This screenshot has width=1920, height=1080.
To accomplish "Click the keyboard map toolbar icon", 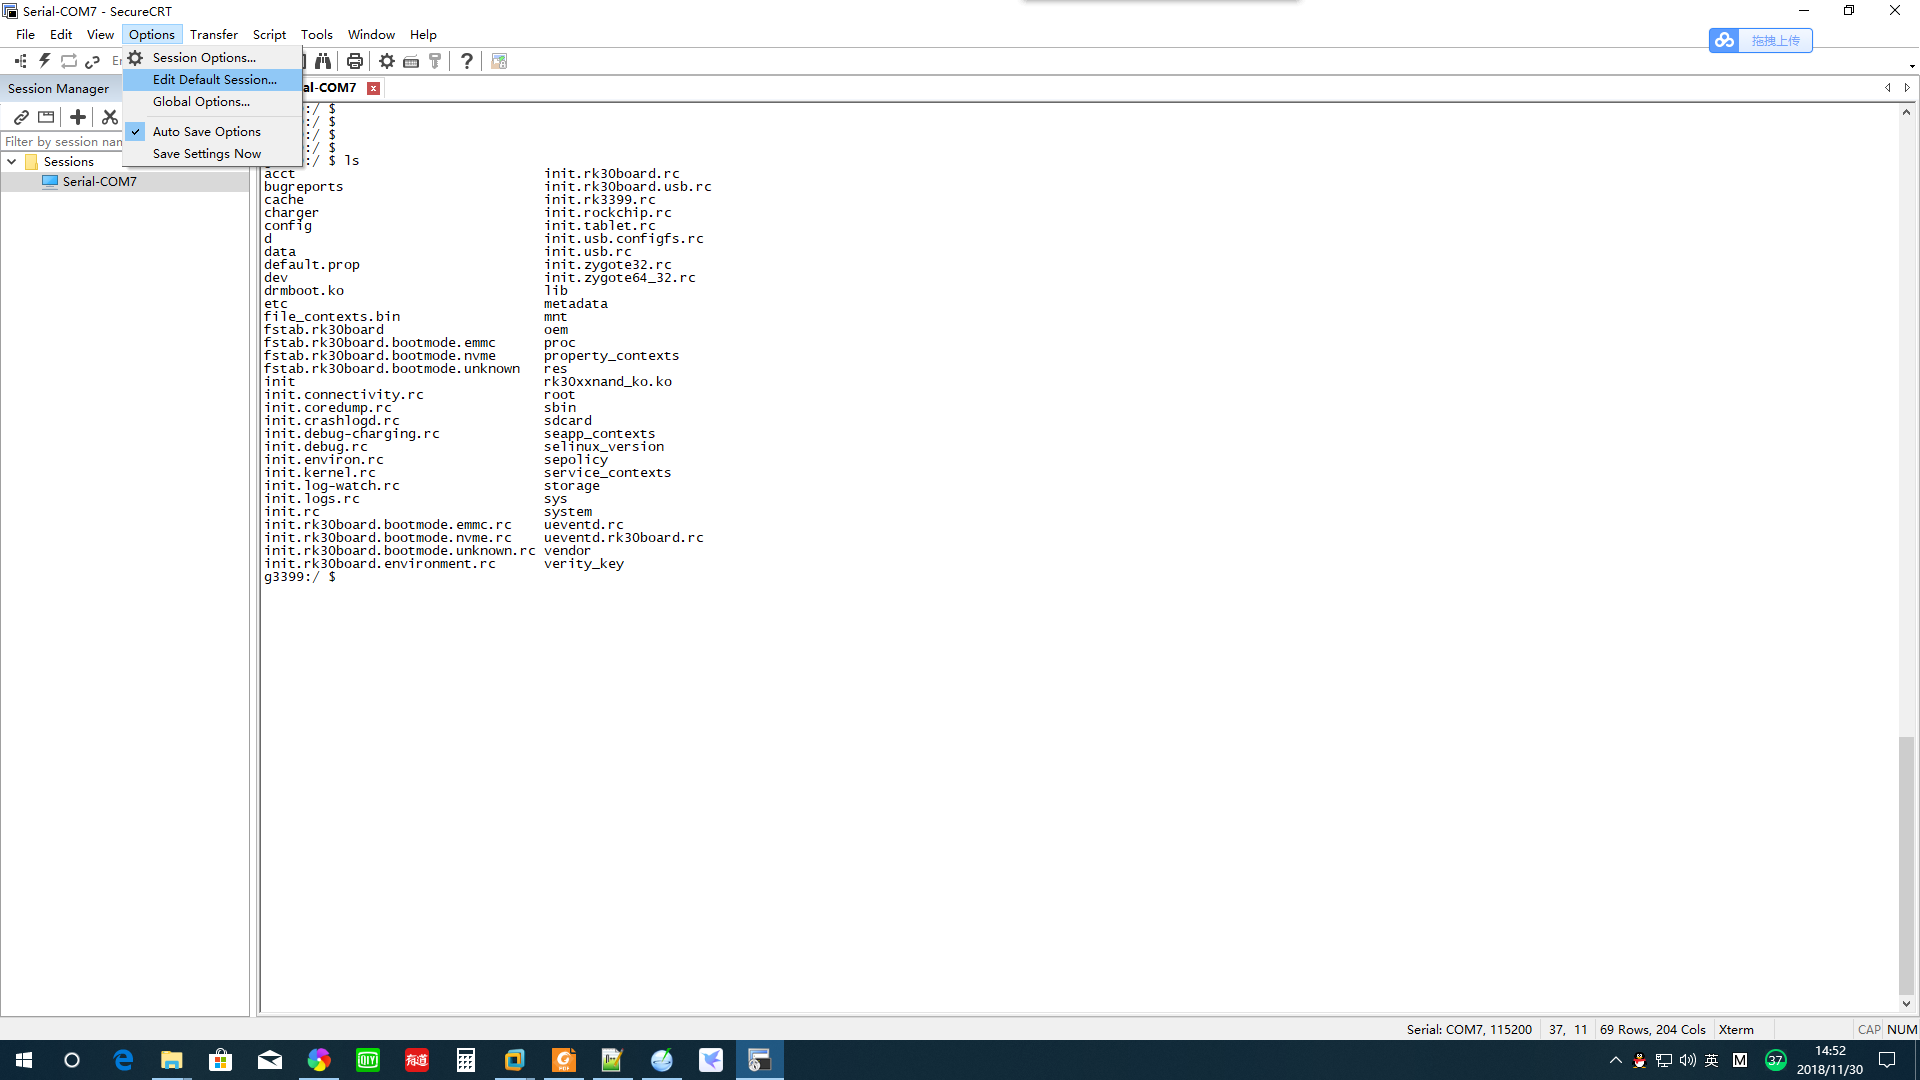I will pyautogui.click(x=411, y=60).
